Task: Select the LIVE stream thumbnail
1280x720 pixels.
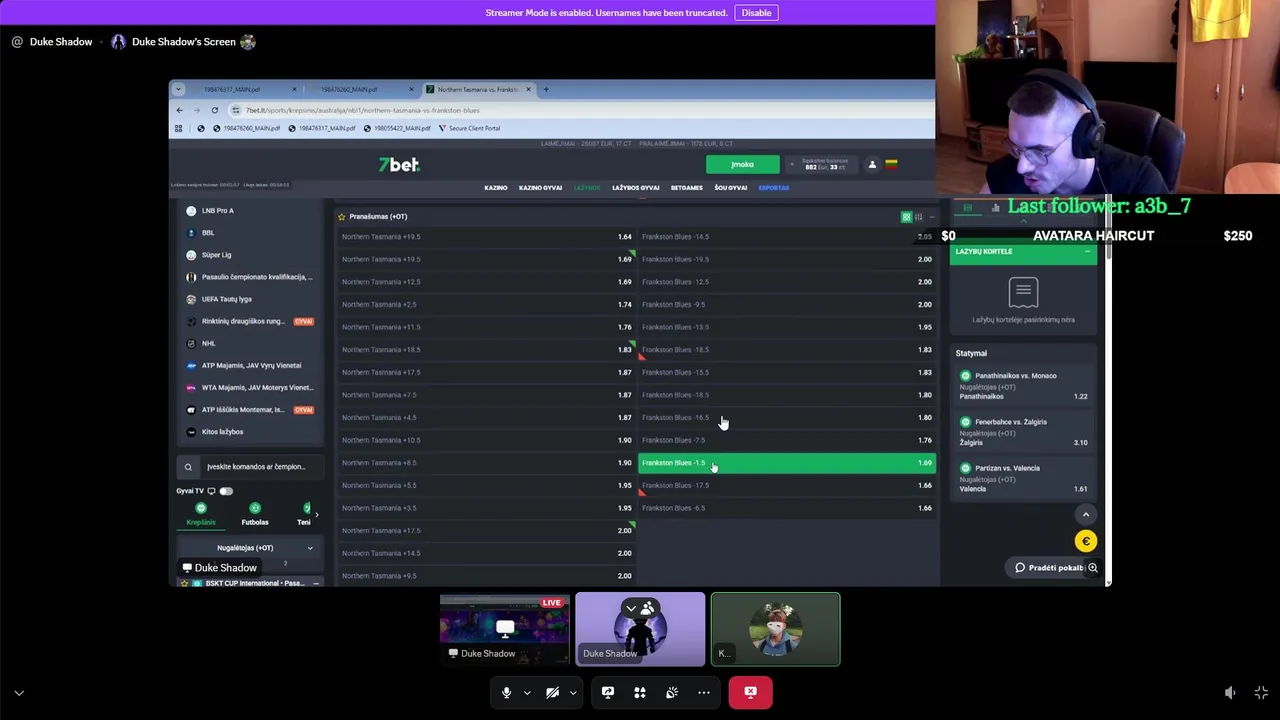Action: 505,629
